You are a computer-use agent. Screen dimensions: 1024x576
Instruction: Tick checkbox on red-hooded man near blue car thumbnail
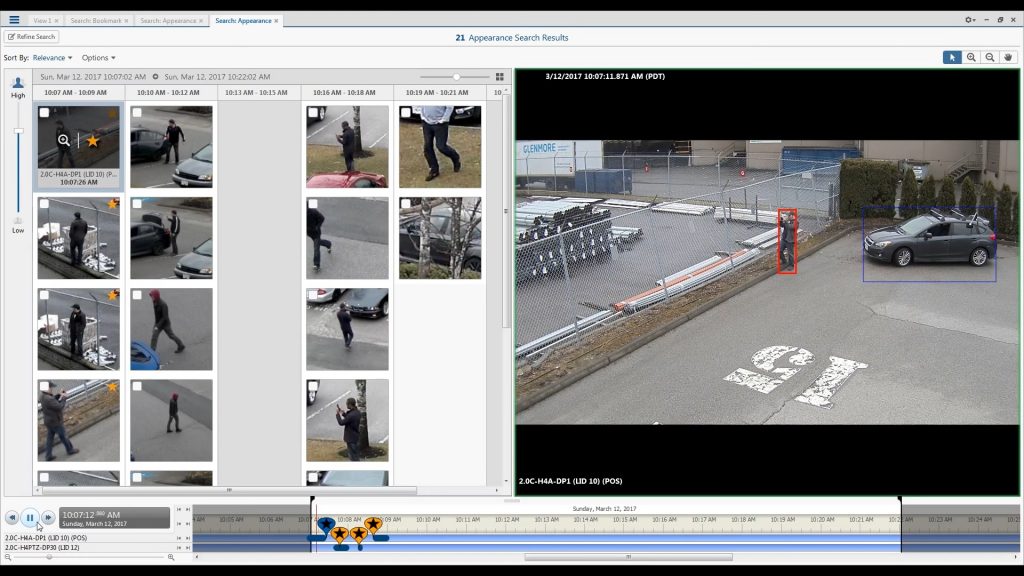(137, 295)
